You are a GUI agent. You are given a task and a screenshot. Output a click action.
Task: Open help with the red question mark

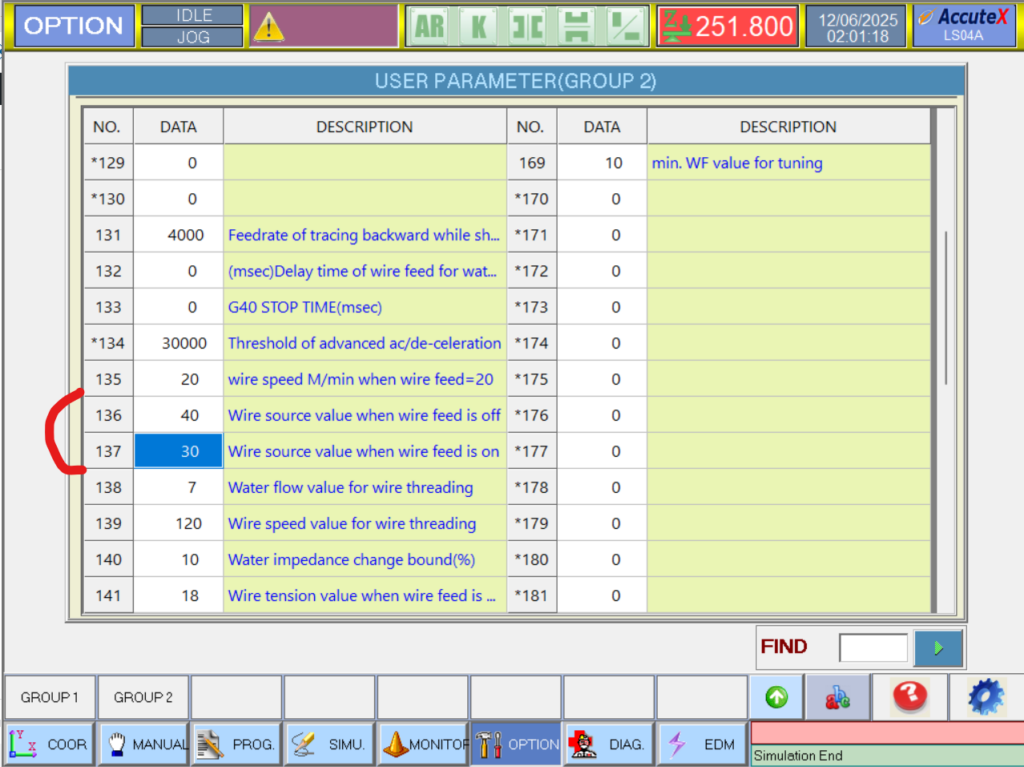point(909,697)
